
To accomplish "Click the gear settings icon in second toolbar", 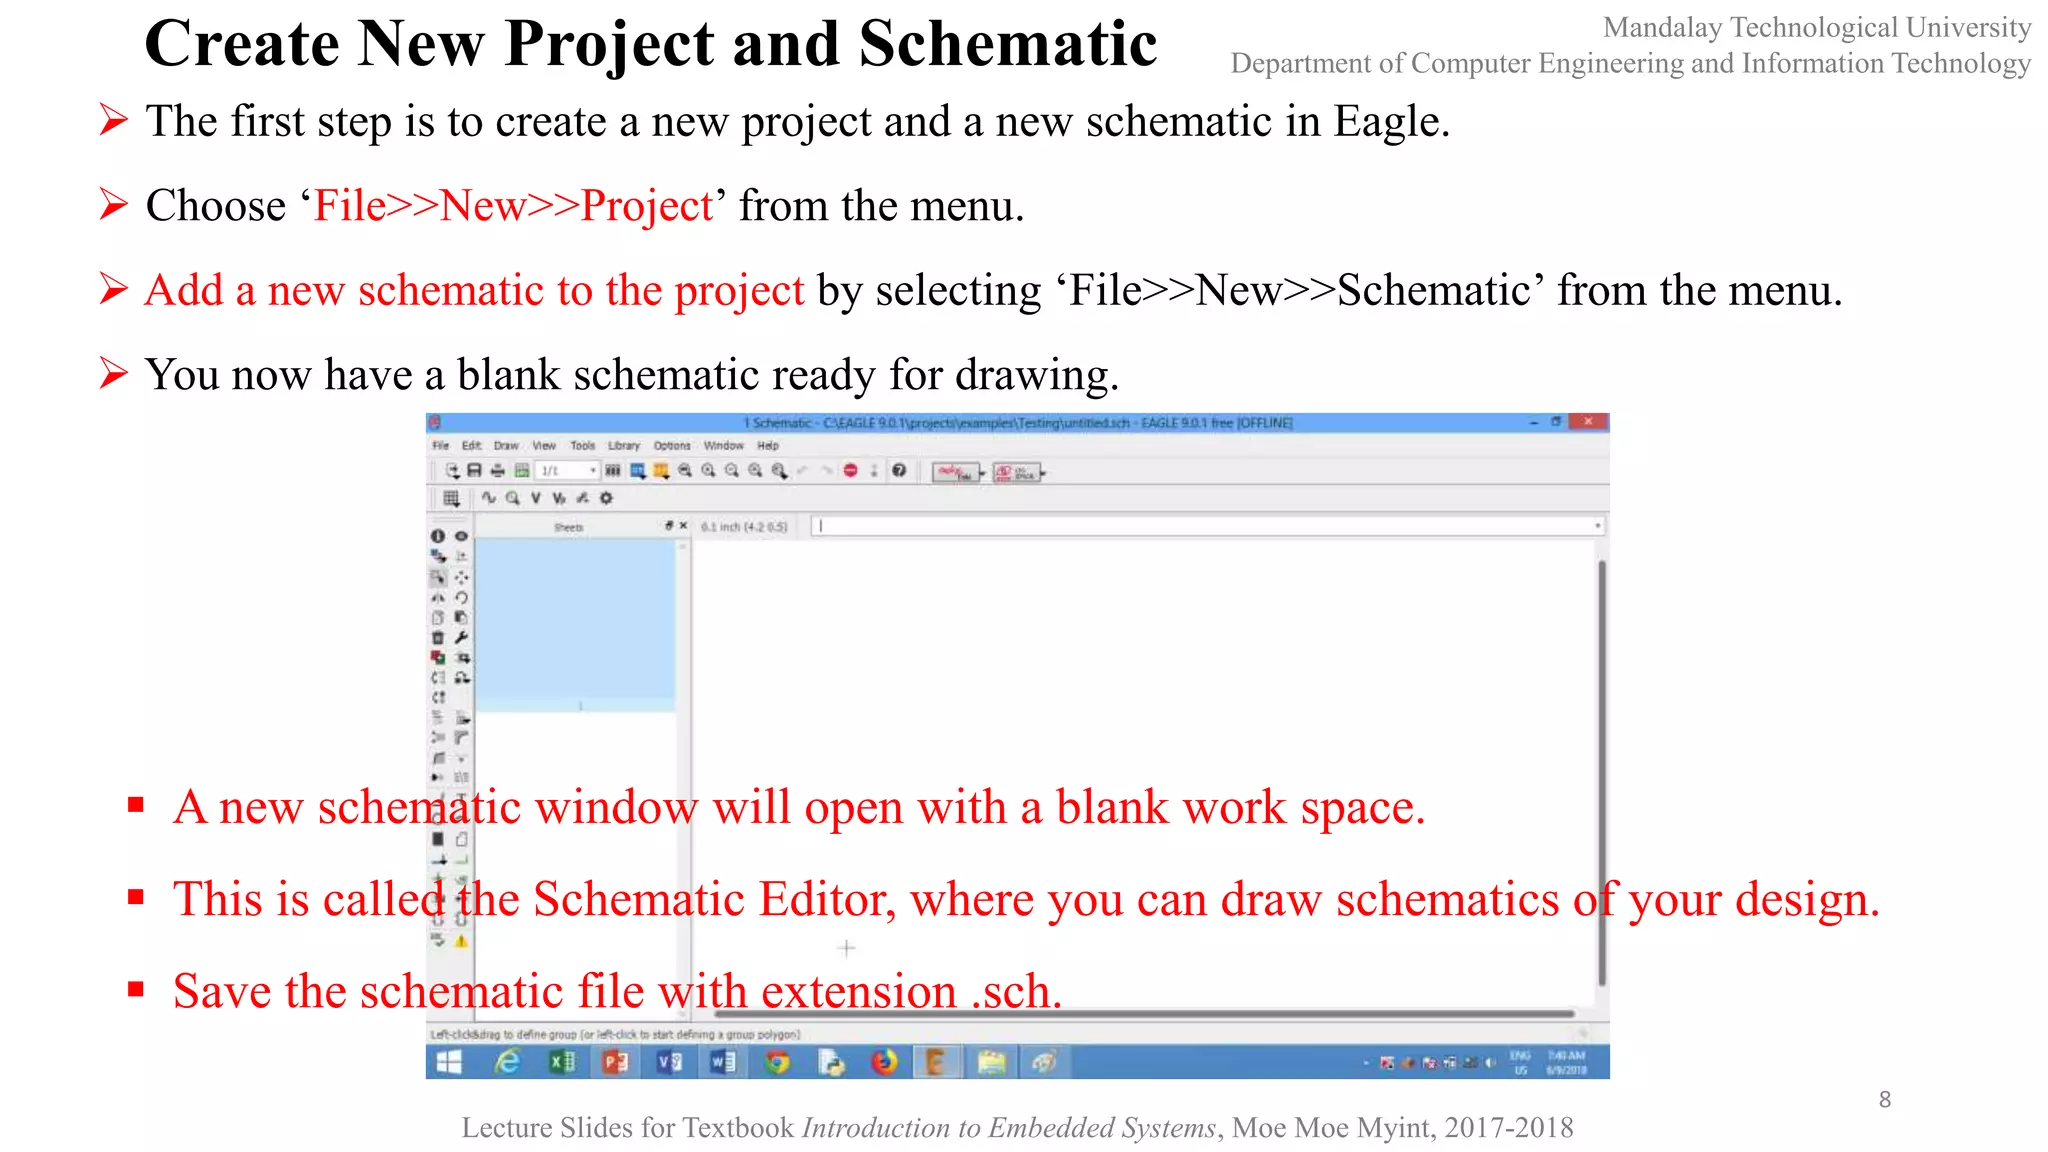I will pyautogui.click(x=606, y=497).
